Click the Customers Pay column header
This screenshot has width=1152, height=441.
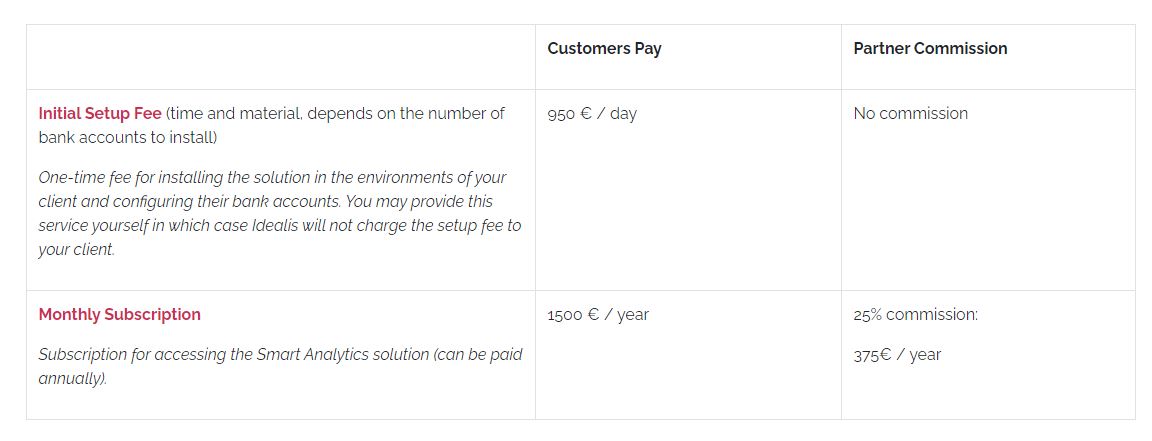[604, 49]
